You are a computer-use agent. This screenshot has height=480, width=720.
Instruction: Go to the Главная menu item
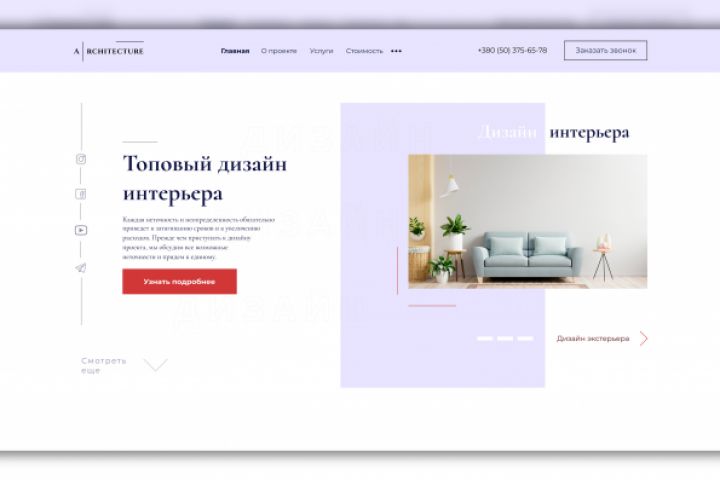pos(235,51)
